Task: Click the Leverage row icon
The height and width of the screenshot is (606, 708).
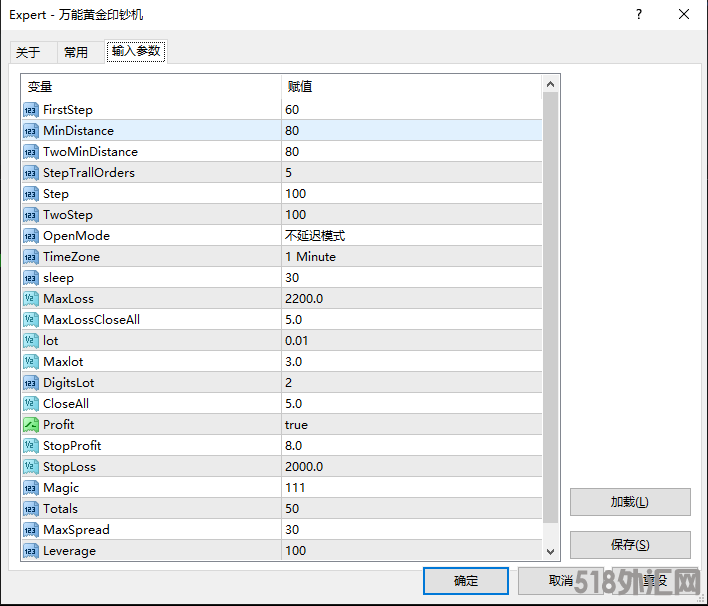Action: pos(31,551)
